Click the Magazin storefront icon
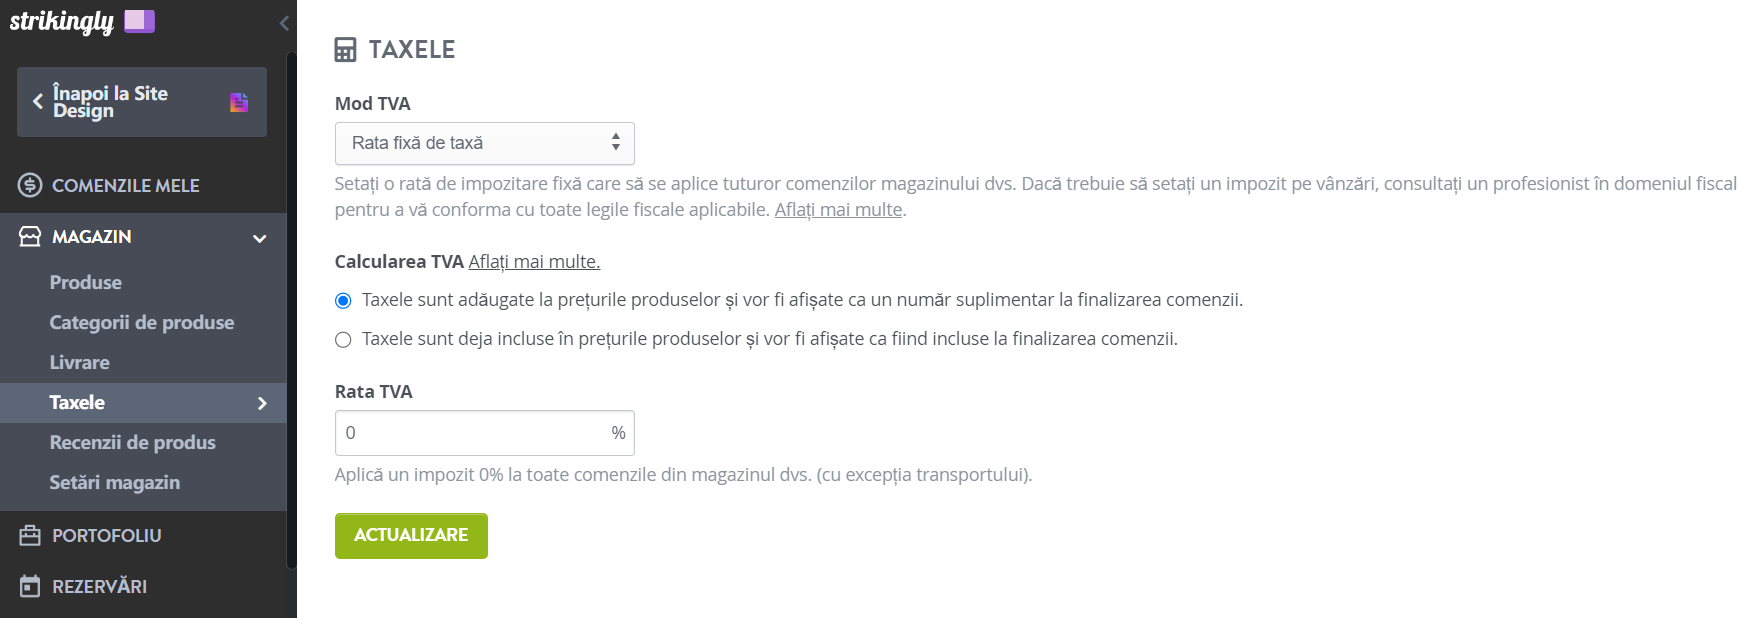 coord(30,236)
